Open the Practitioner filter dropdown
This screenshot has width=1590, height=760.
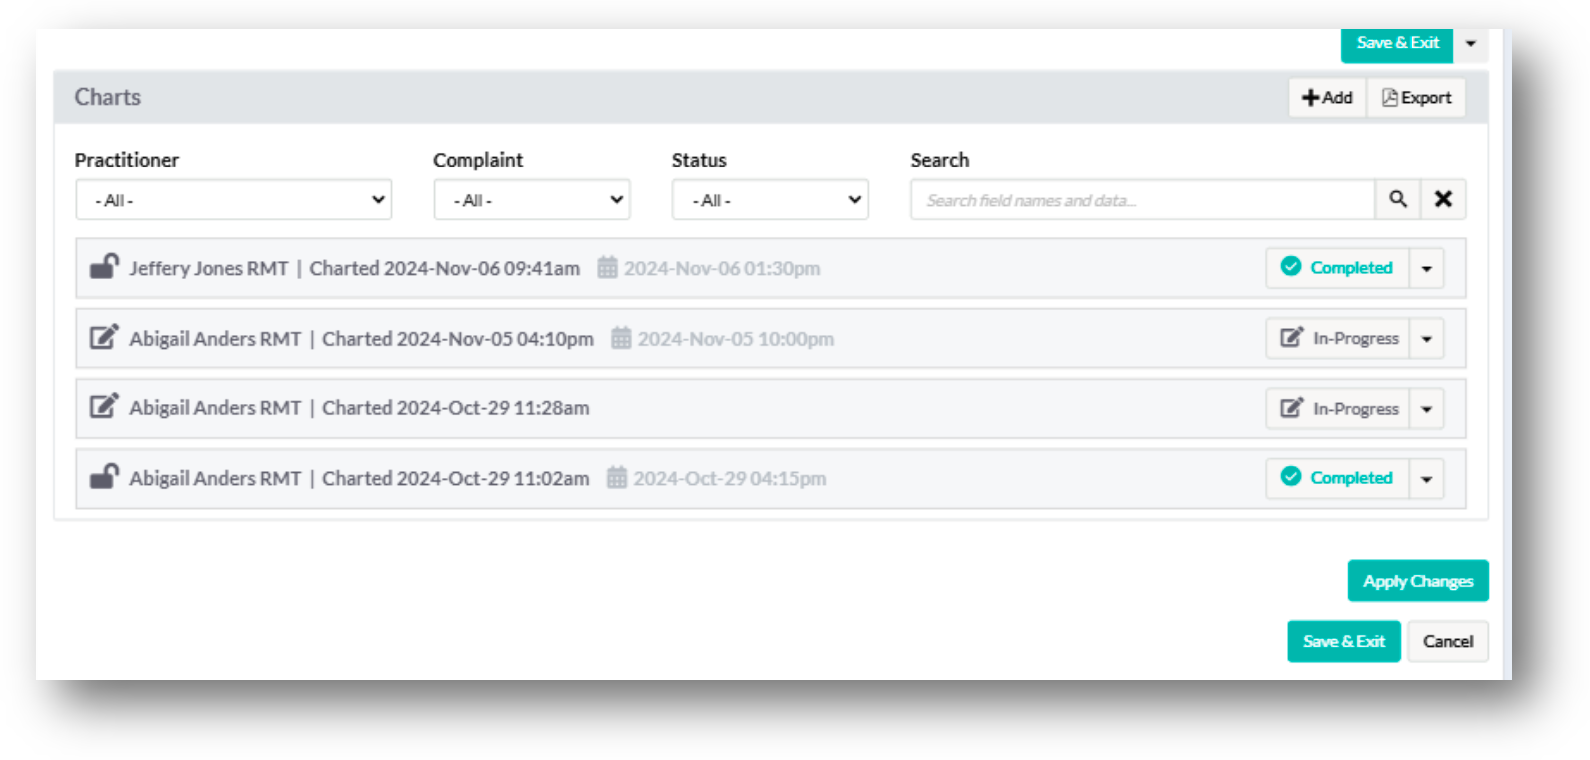tap(234, 200)
